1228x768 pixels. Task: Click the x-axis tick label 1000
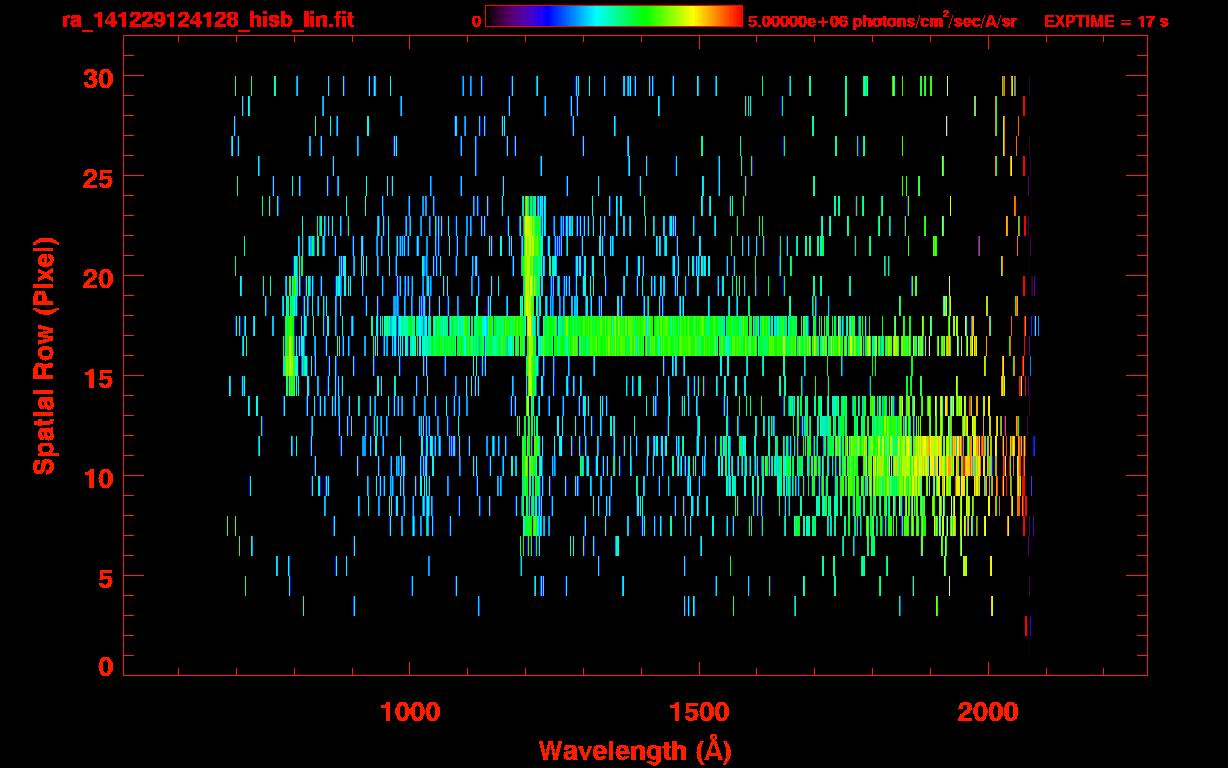(x=410, y=712)
